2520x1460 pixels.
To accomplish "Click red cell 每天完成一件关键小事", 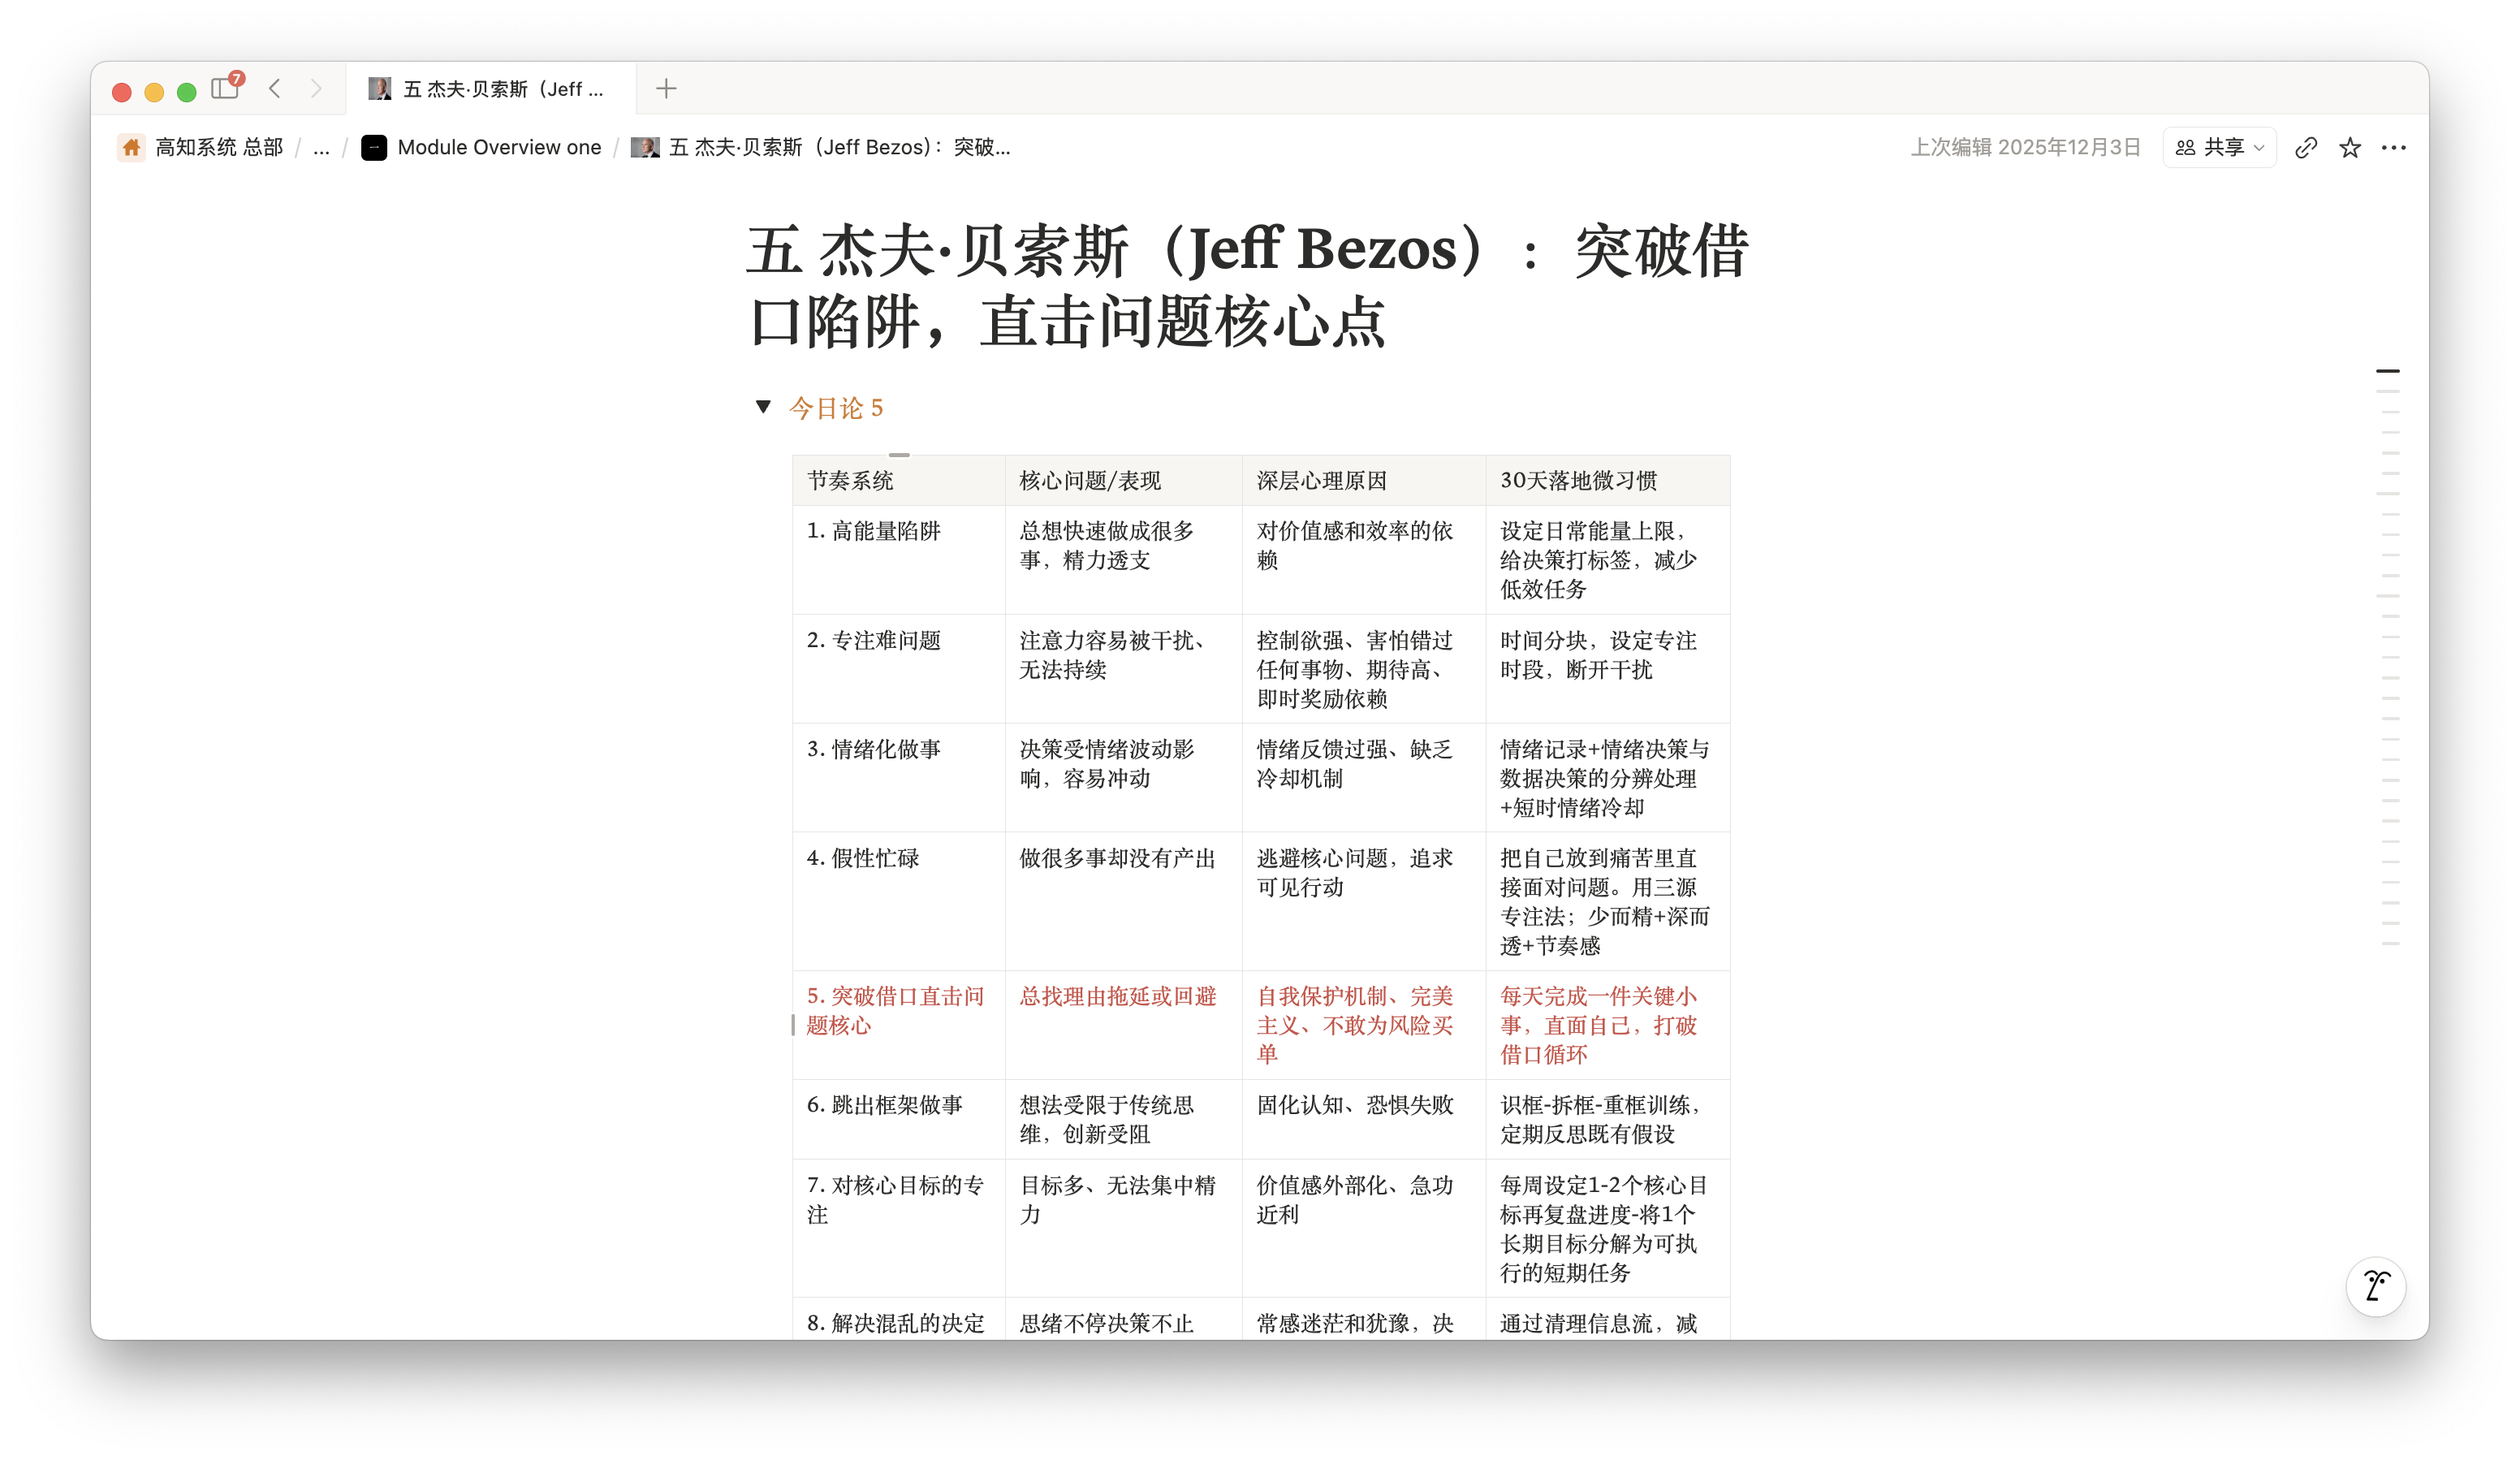I will coord(1608,1024).
